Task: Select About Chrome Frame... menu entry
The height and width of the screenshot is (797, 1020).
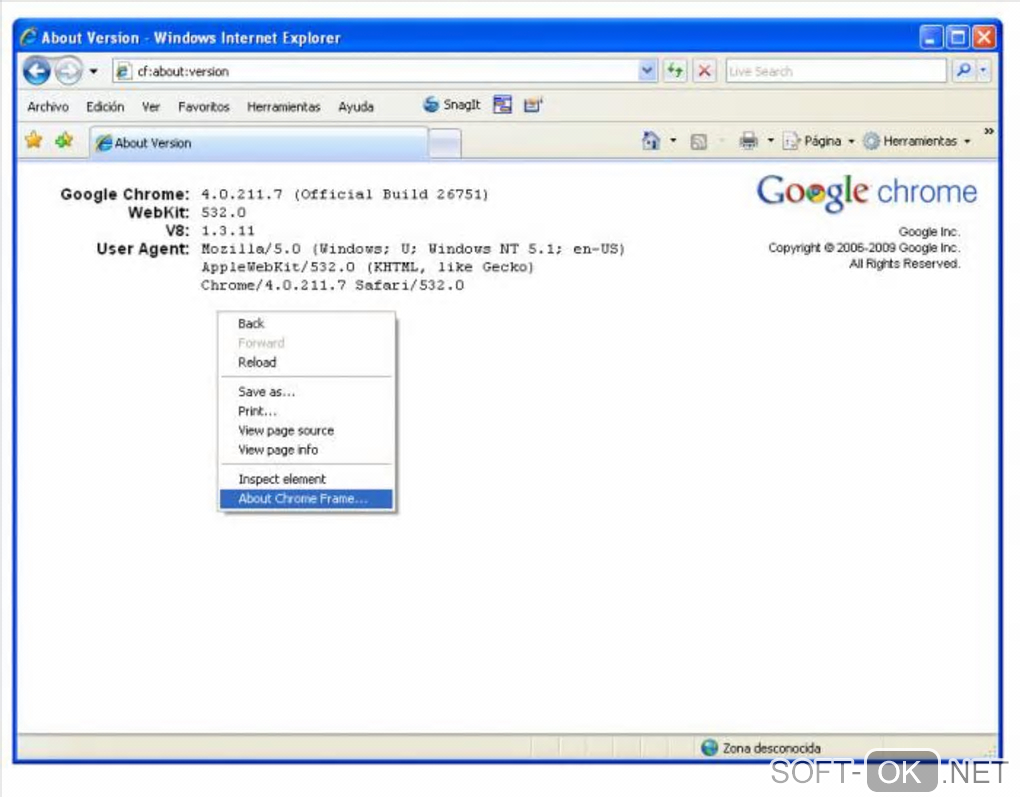Action: point(306,498)
